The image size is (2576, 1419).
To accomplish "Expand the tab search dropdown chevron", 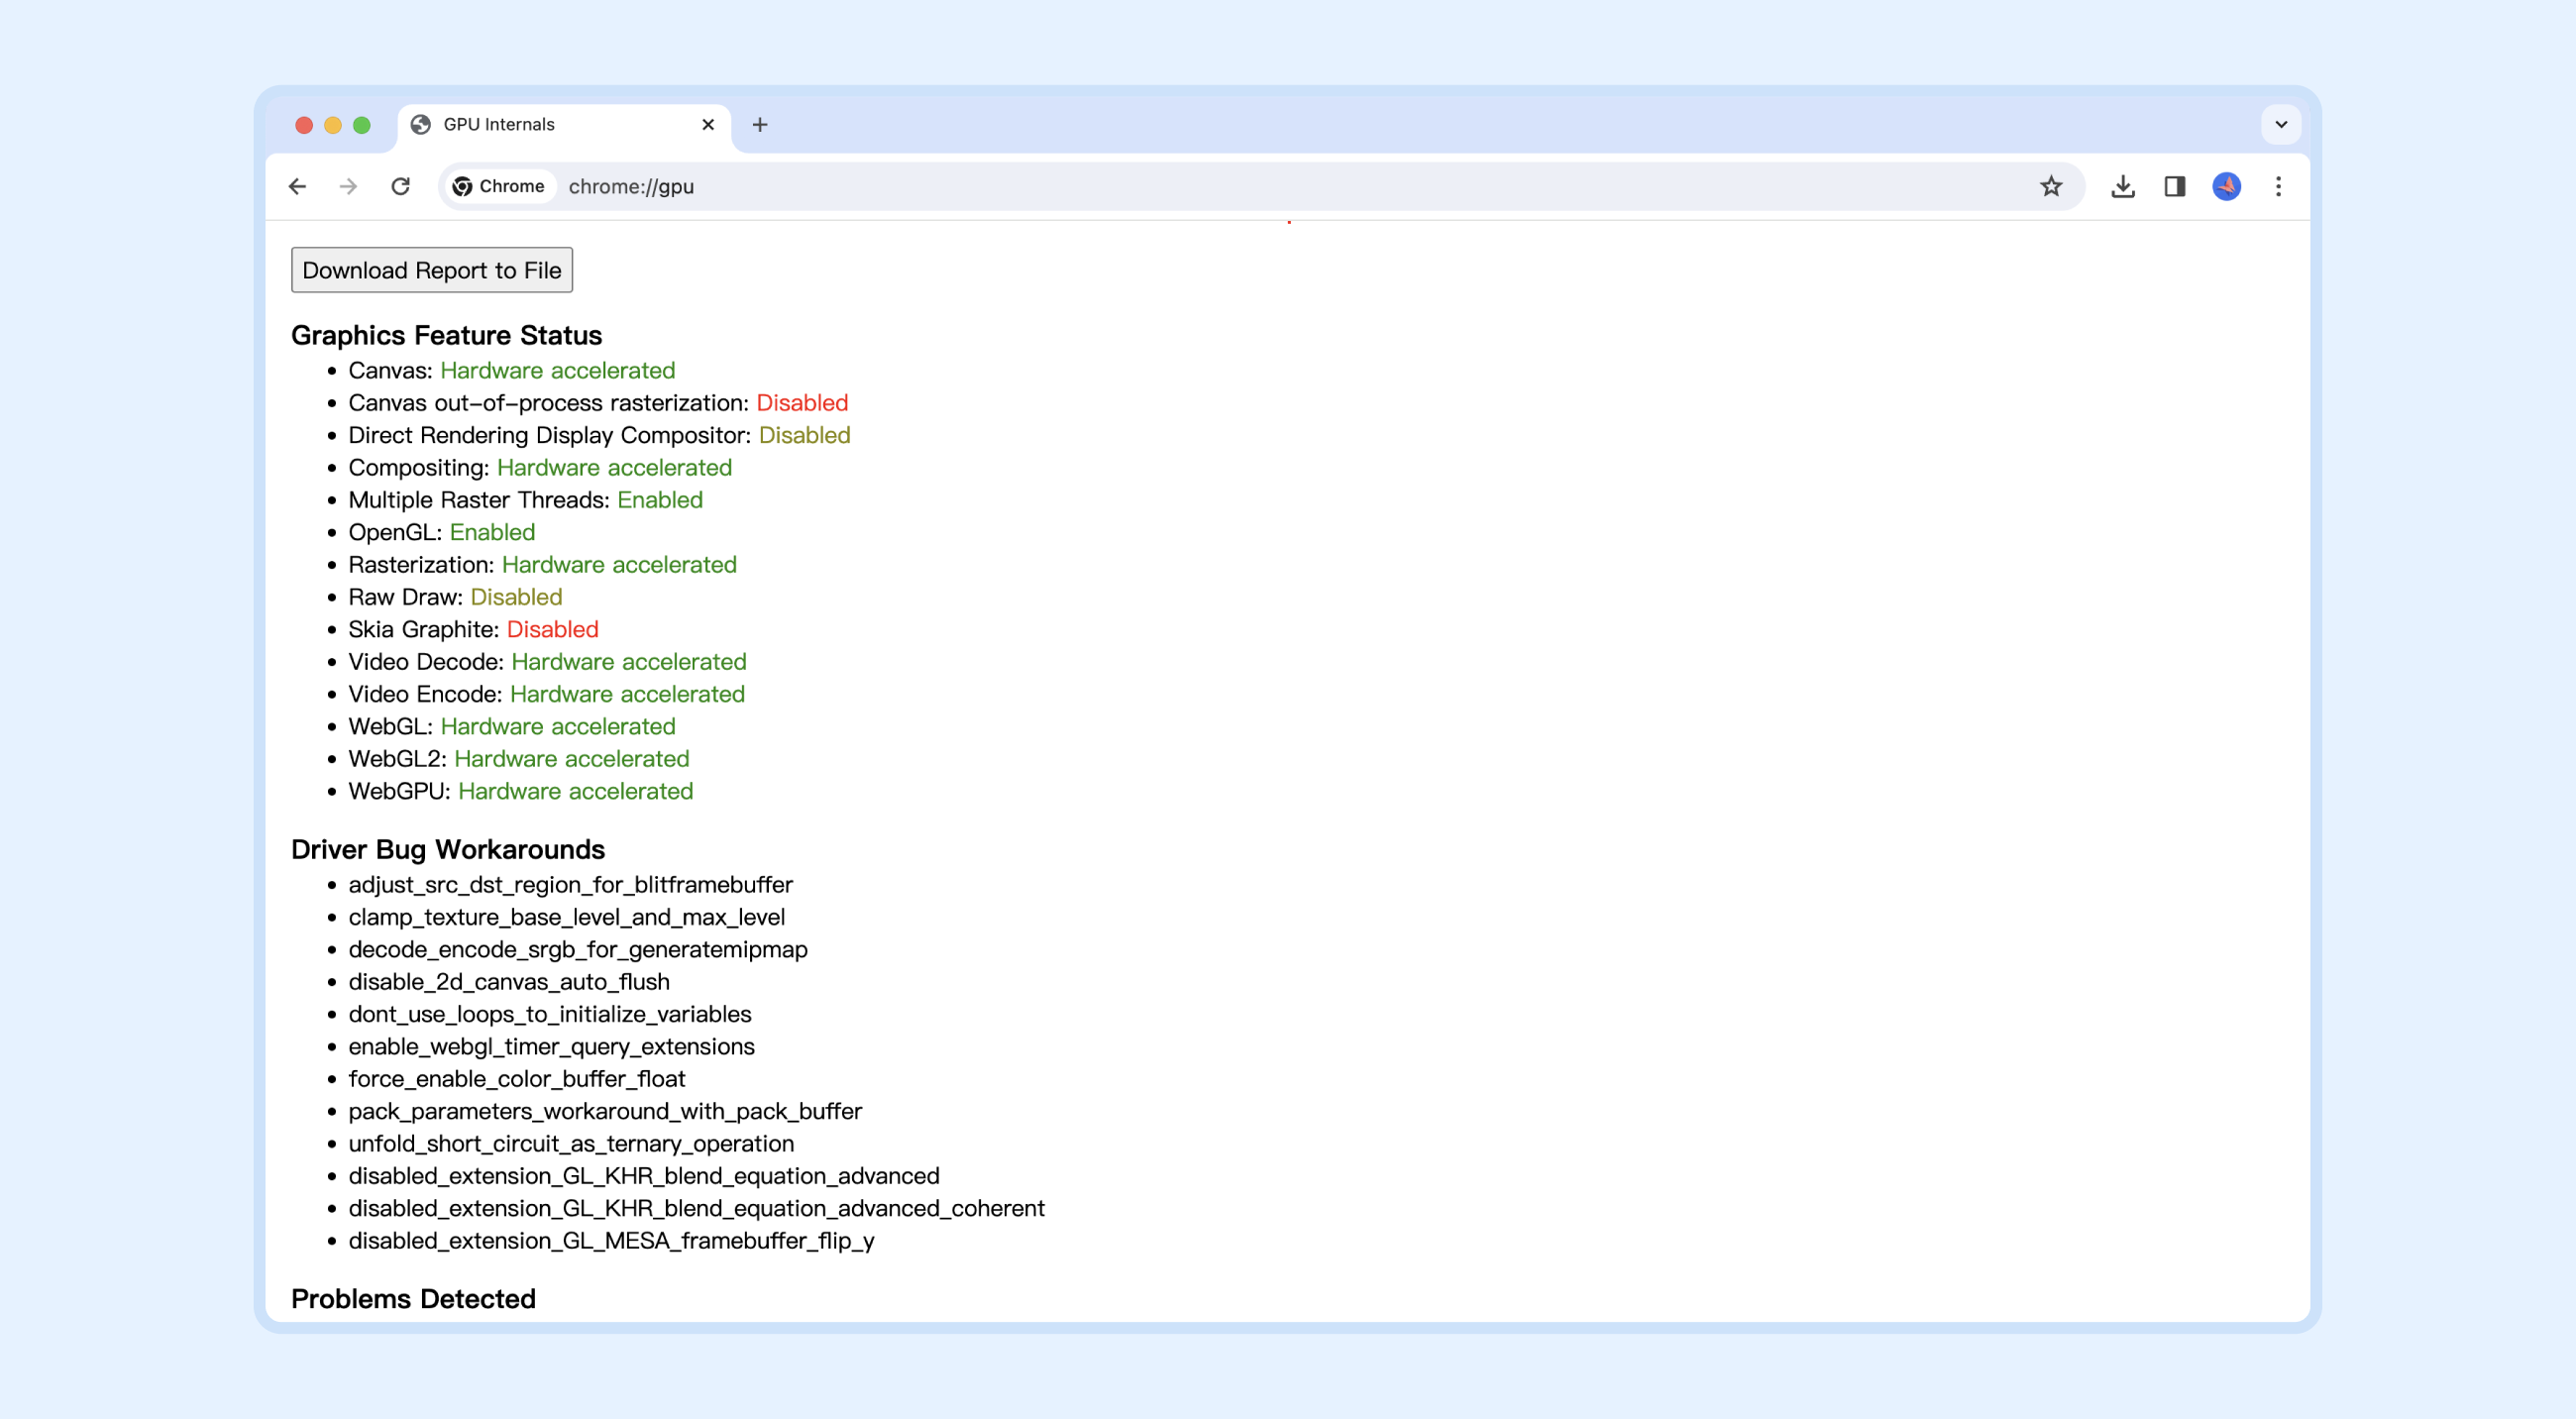I will click(x=2280, y=125).
